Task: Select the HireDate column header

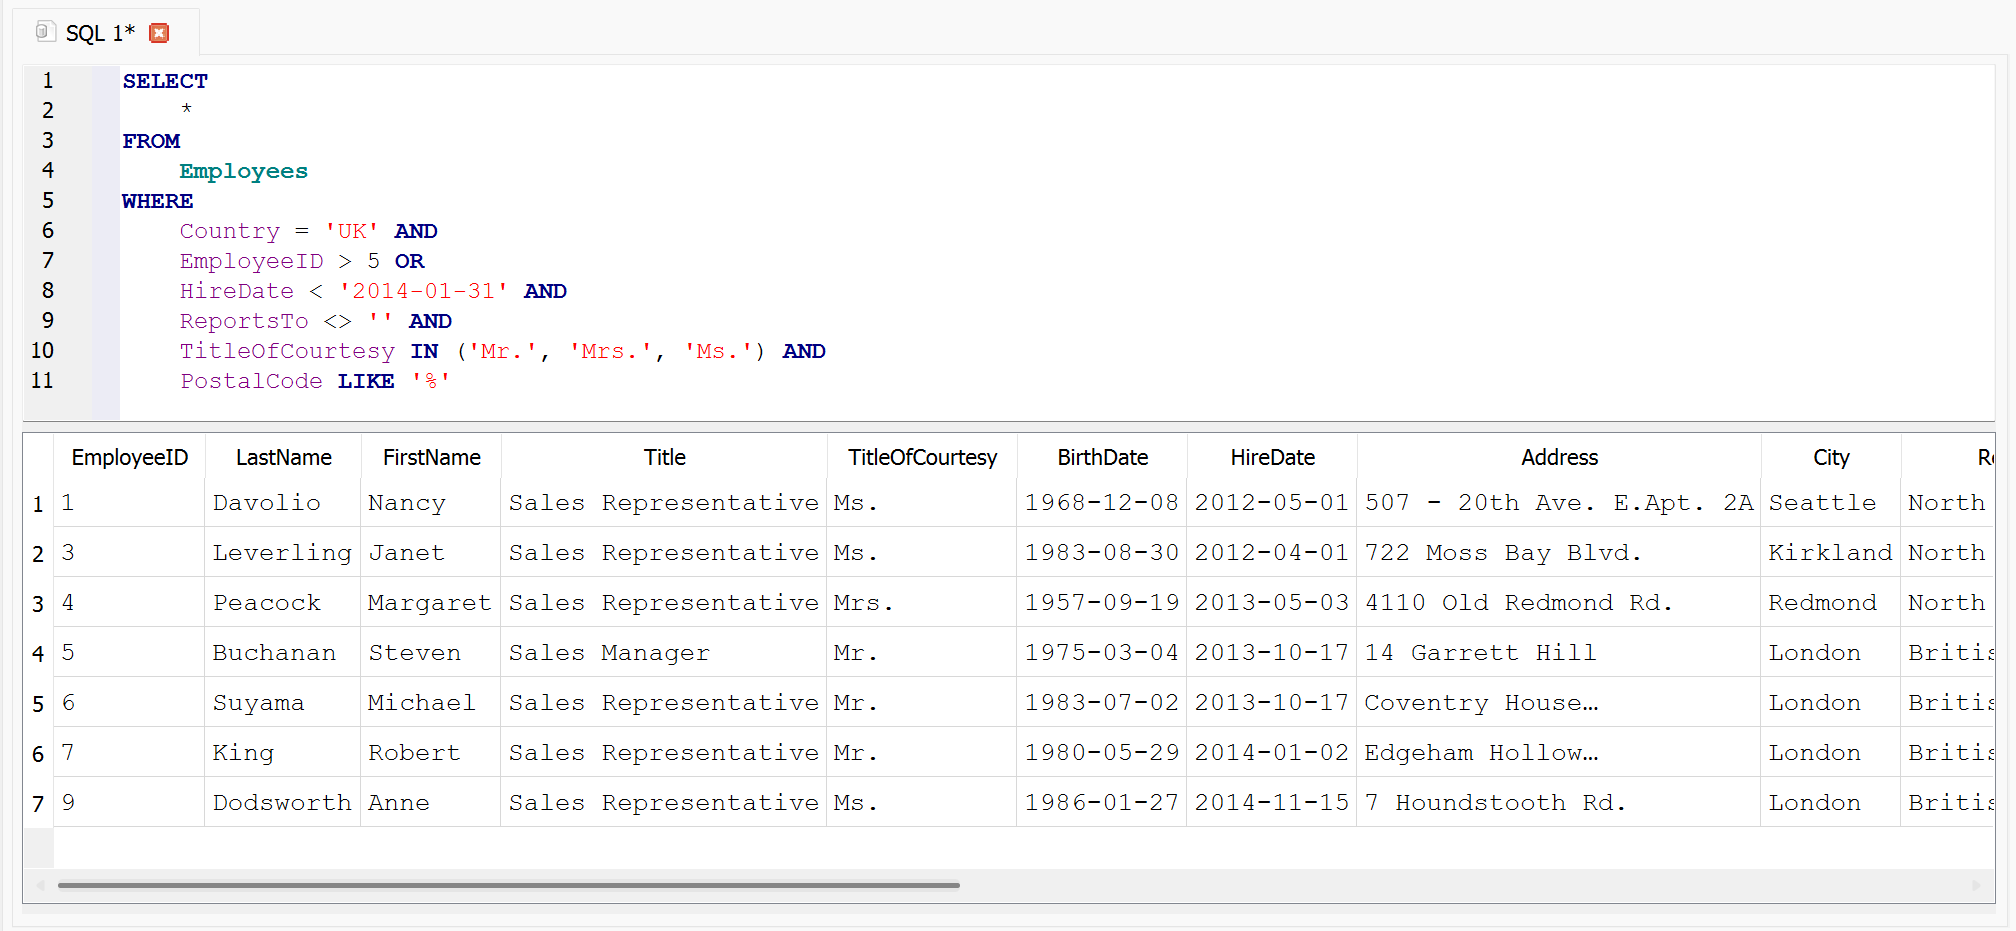Action: 1272,458
